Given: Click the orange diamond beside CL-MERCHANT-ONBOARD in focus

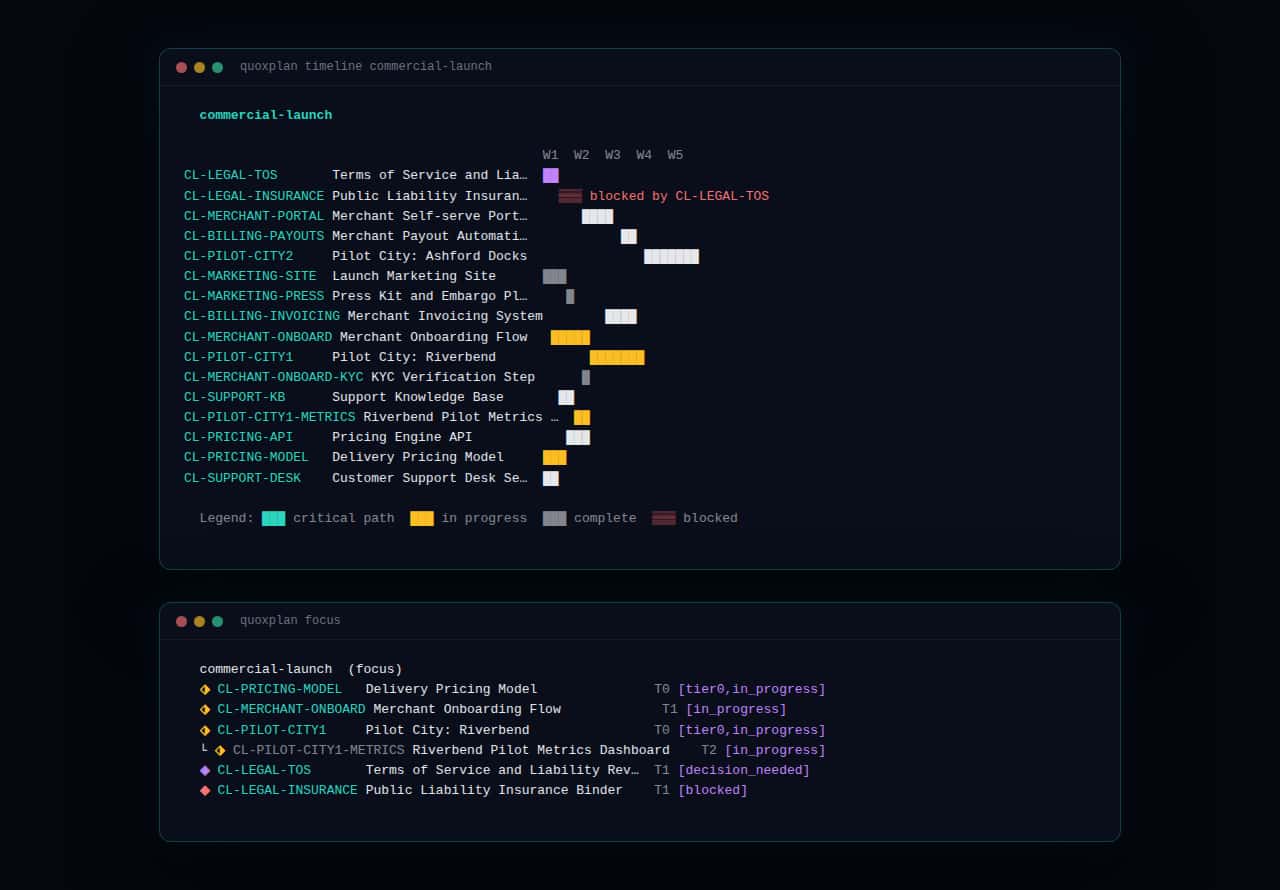Looking at the screenshot, I should [205, 709].
